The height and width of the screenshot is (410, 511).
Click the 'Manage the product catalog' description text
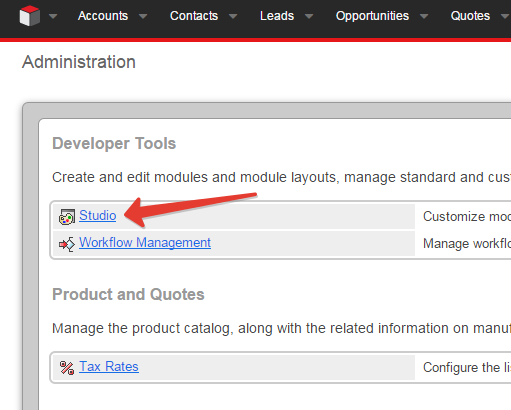(281, 328)
